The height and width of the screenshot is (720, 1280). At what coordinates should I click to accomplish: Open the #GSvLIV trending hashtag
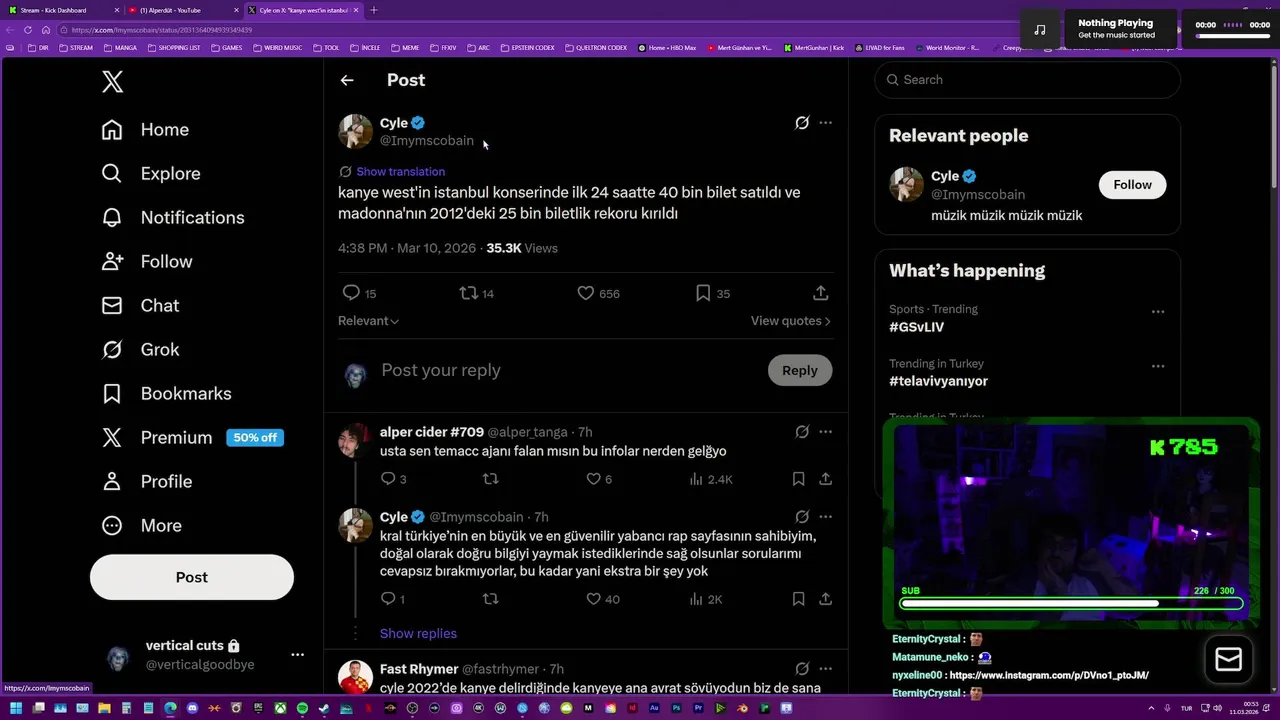[x=917, y=327]
